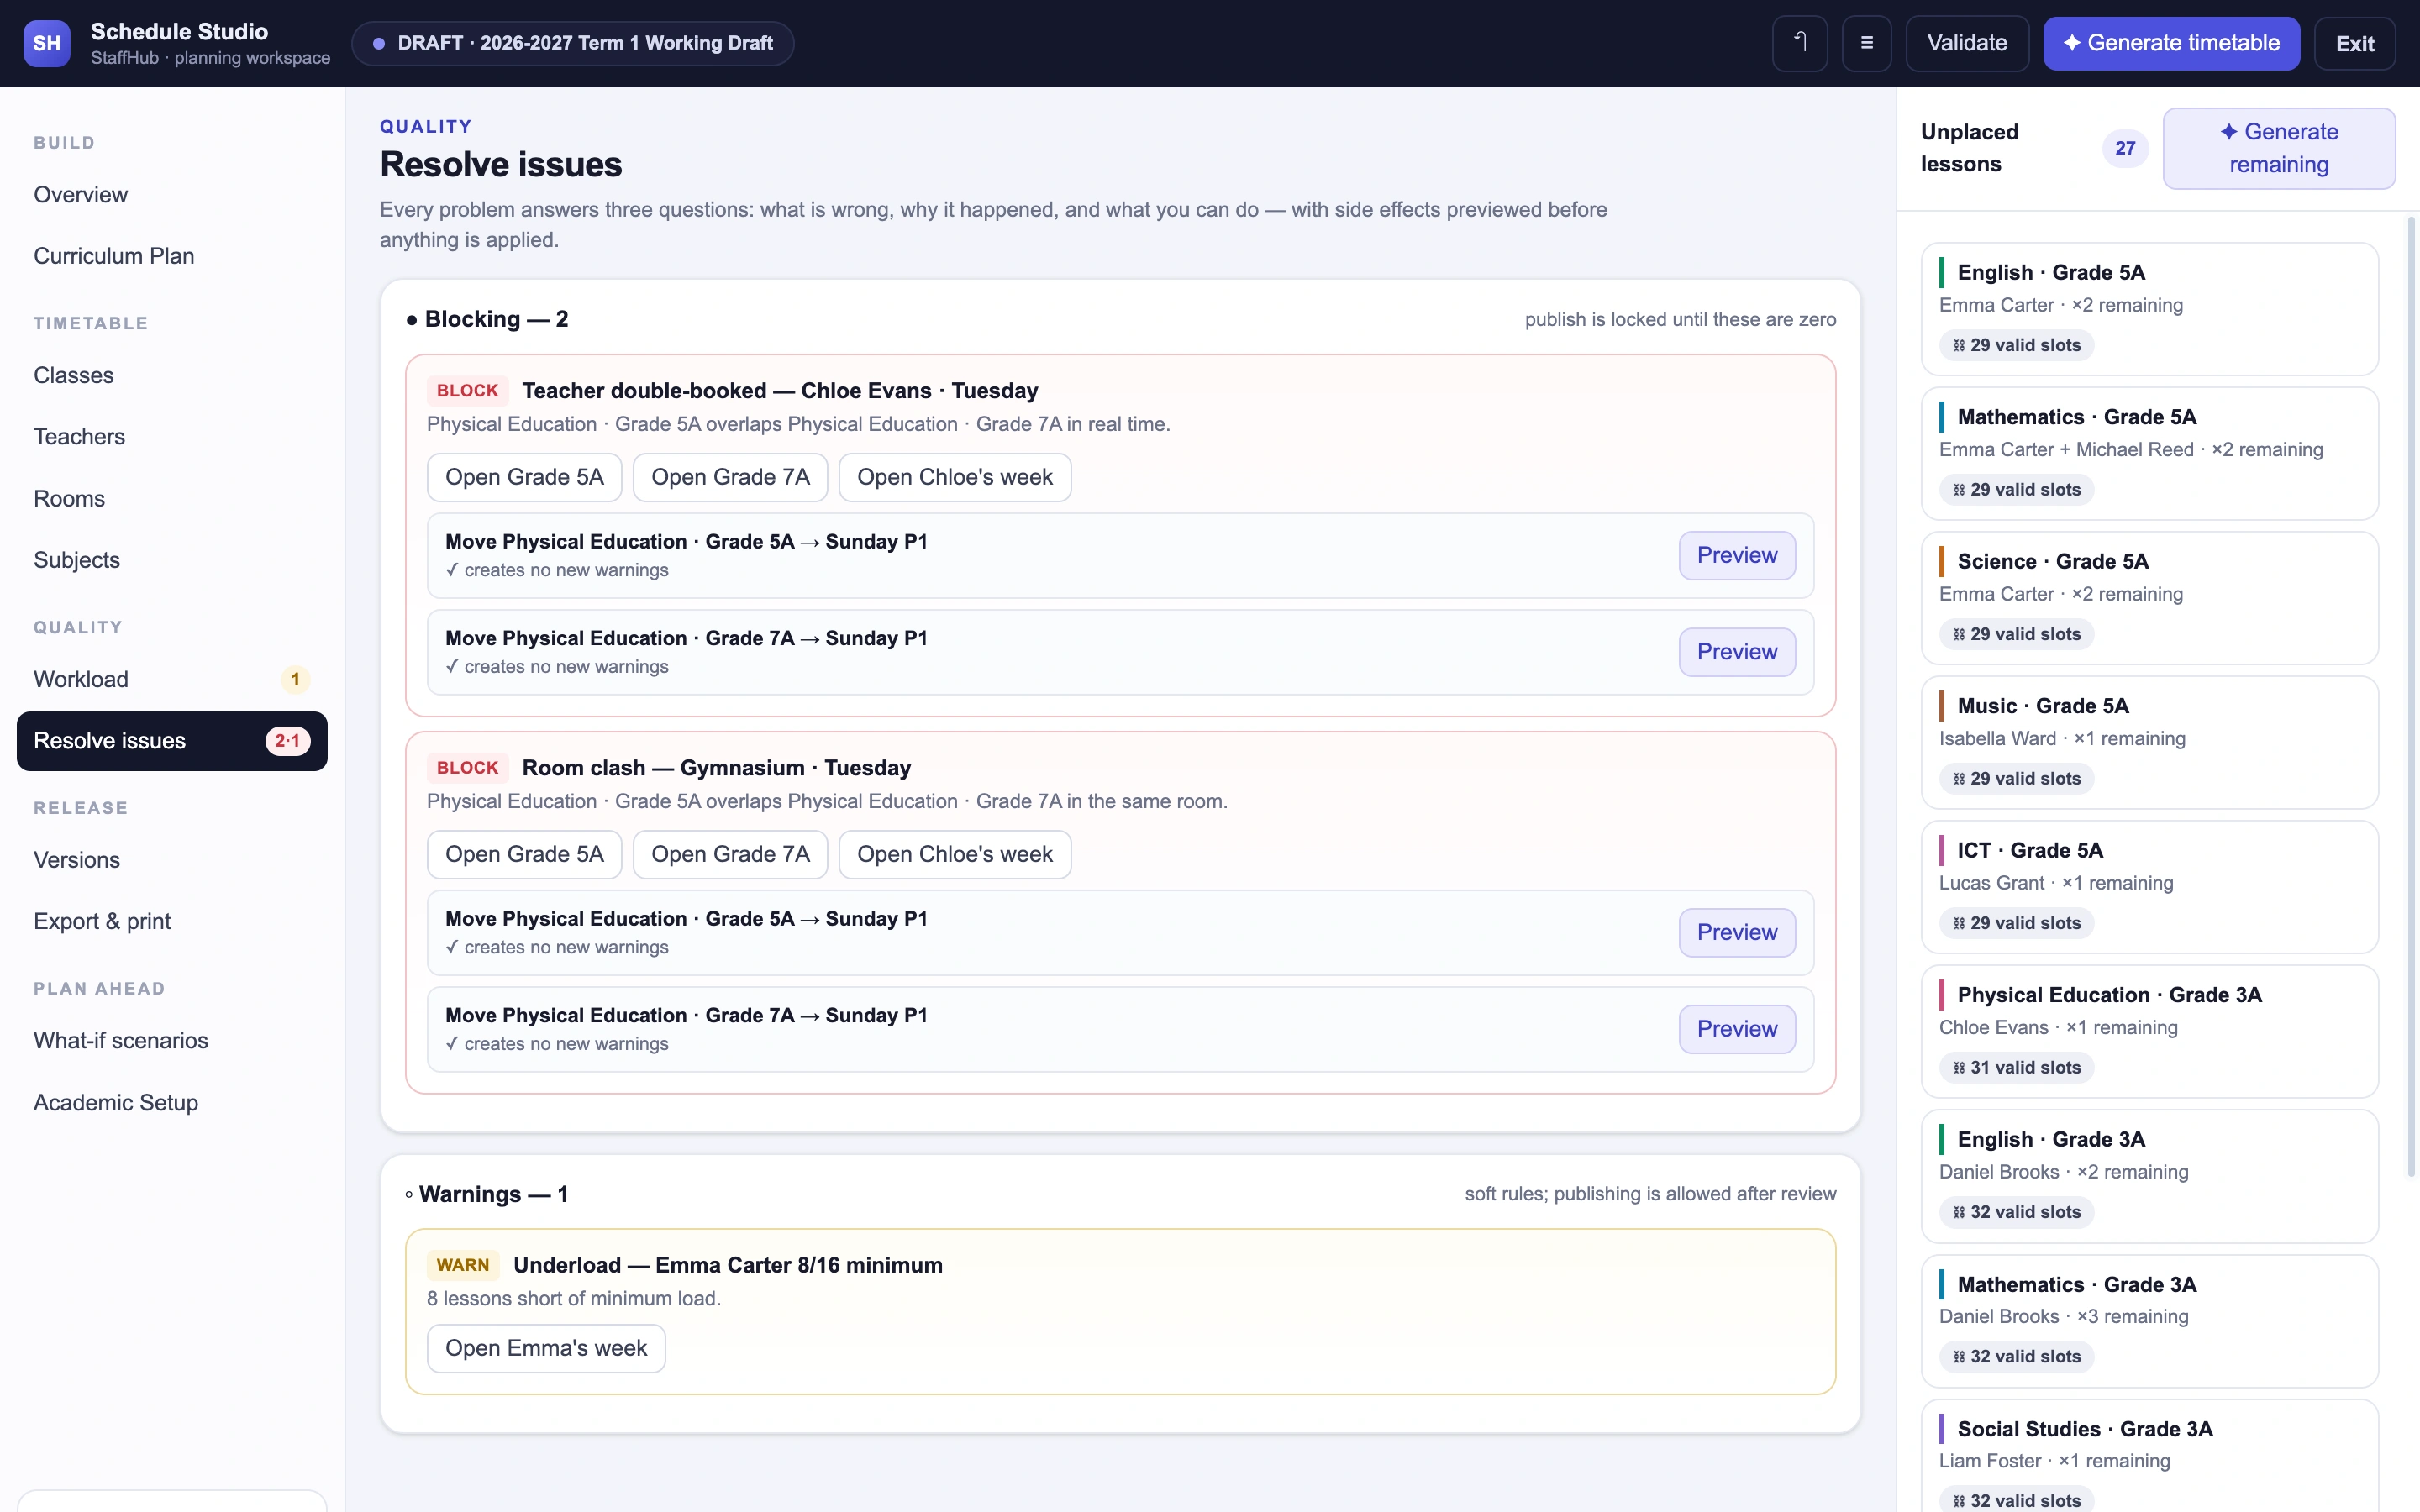2420x1512 pixels.
Task: Click the SH Schedule Studio logo
Action: (x=46, y=43)
